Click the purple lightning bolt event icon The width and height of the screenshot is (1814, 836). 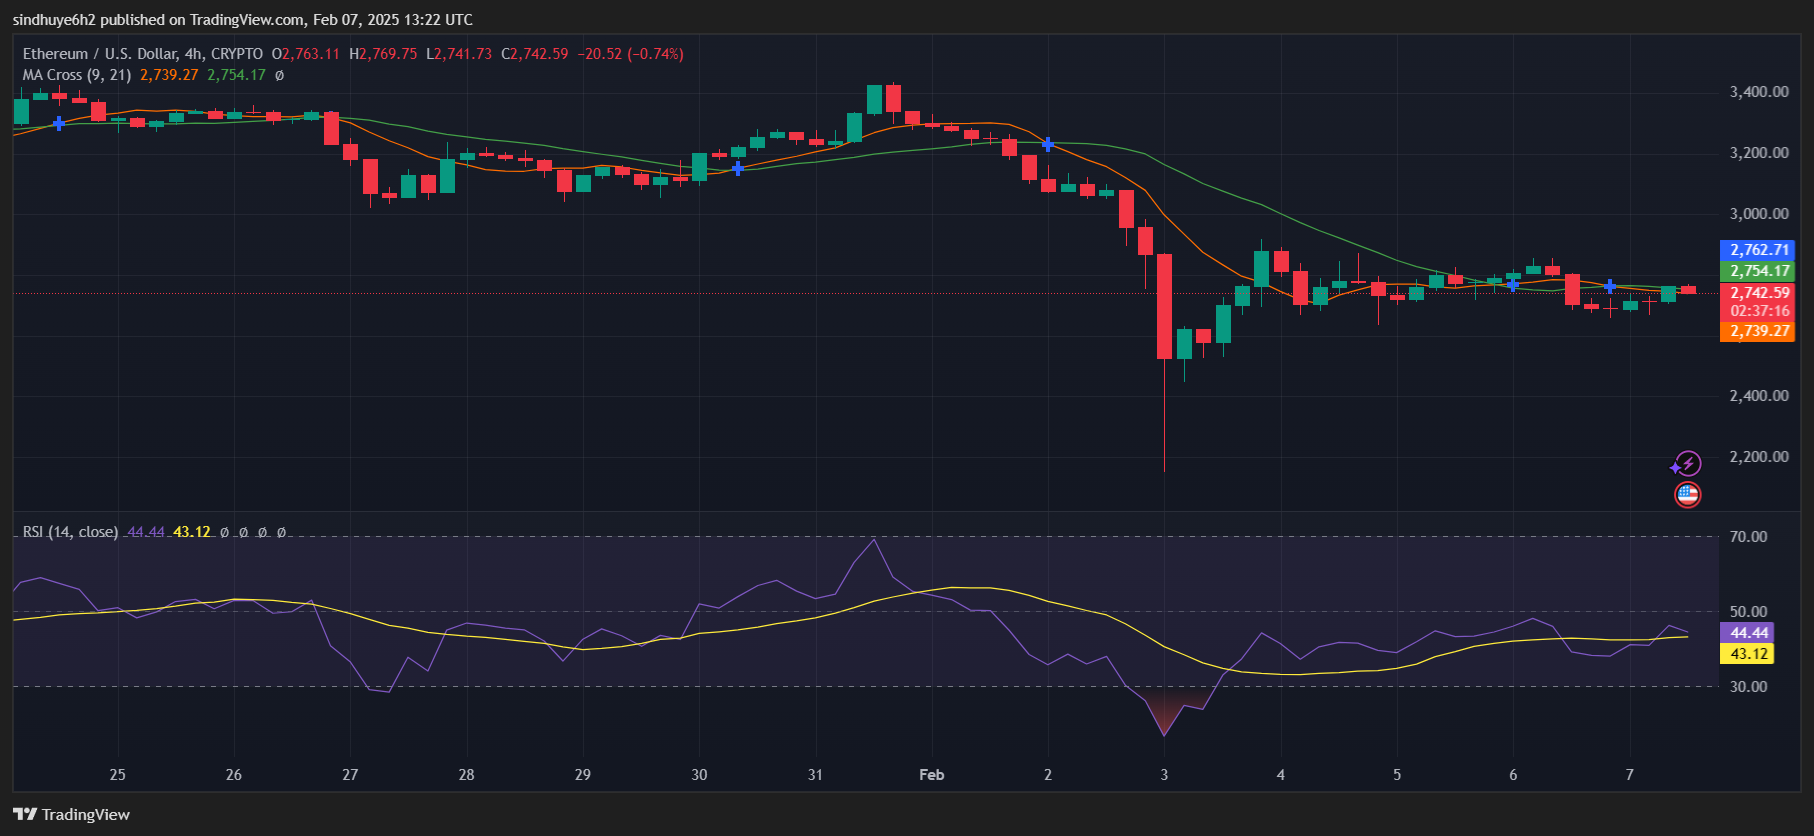[x=1687, y=464]
